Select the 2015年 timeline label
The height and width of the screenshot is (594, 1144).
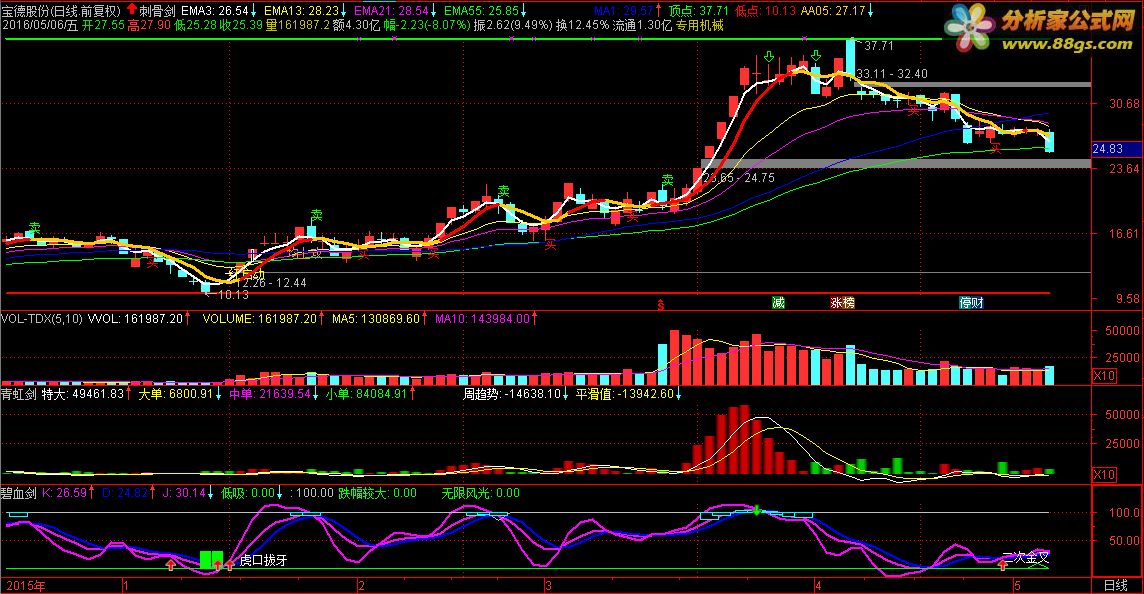[26, 586]
